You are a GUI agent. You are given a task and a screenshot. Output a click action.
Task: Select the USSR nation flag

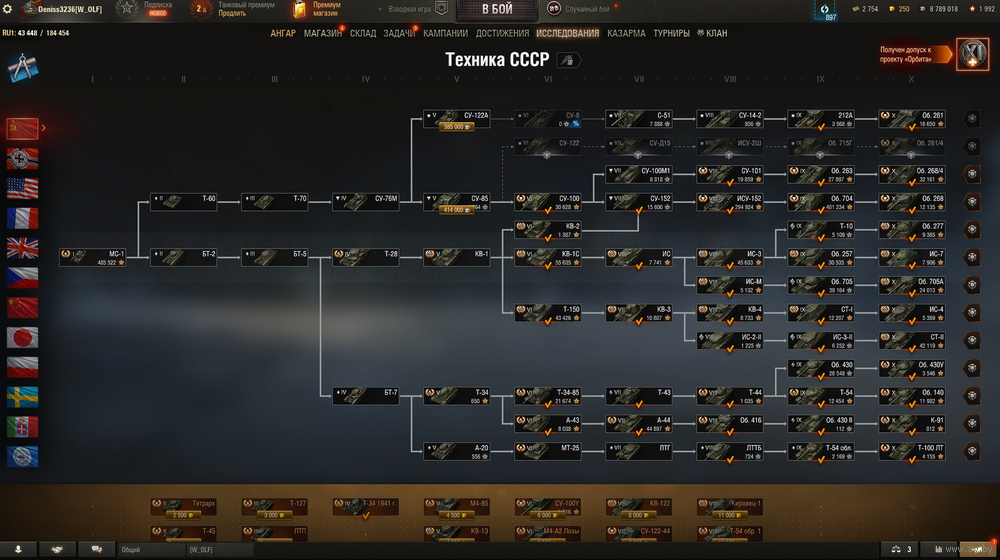click(x=22, y=128)
